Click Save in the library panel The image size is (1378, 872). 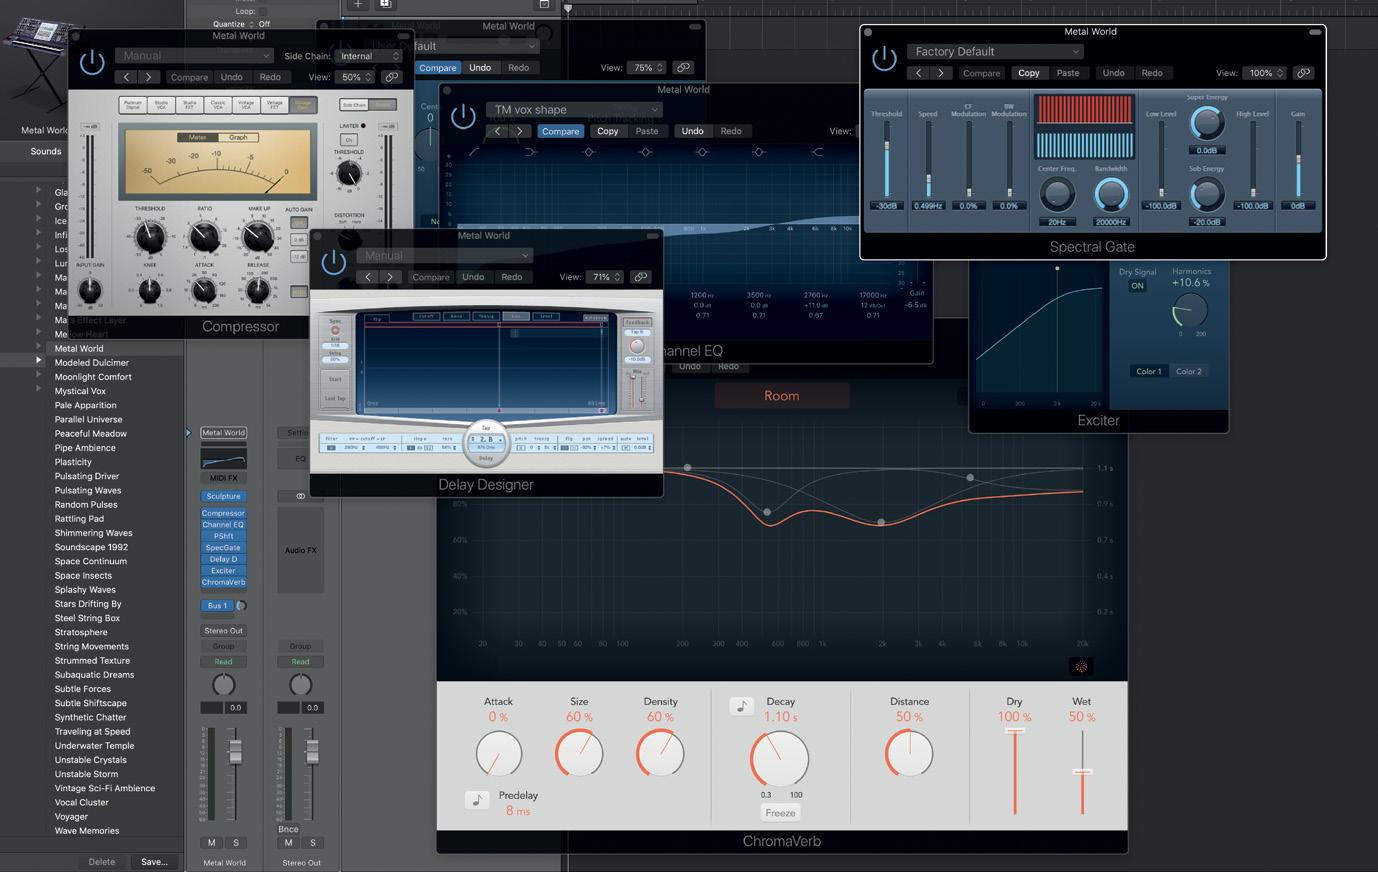[154, 862]
